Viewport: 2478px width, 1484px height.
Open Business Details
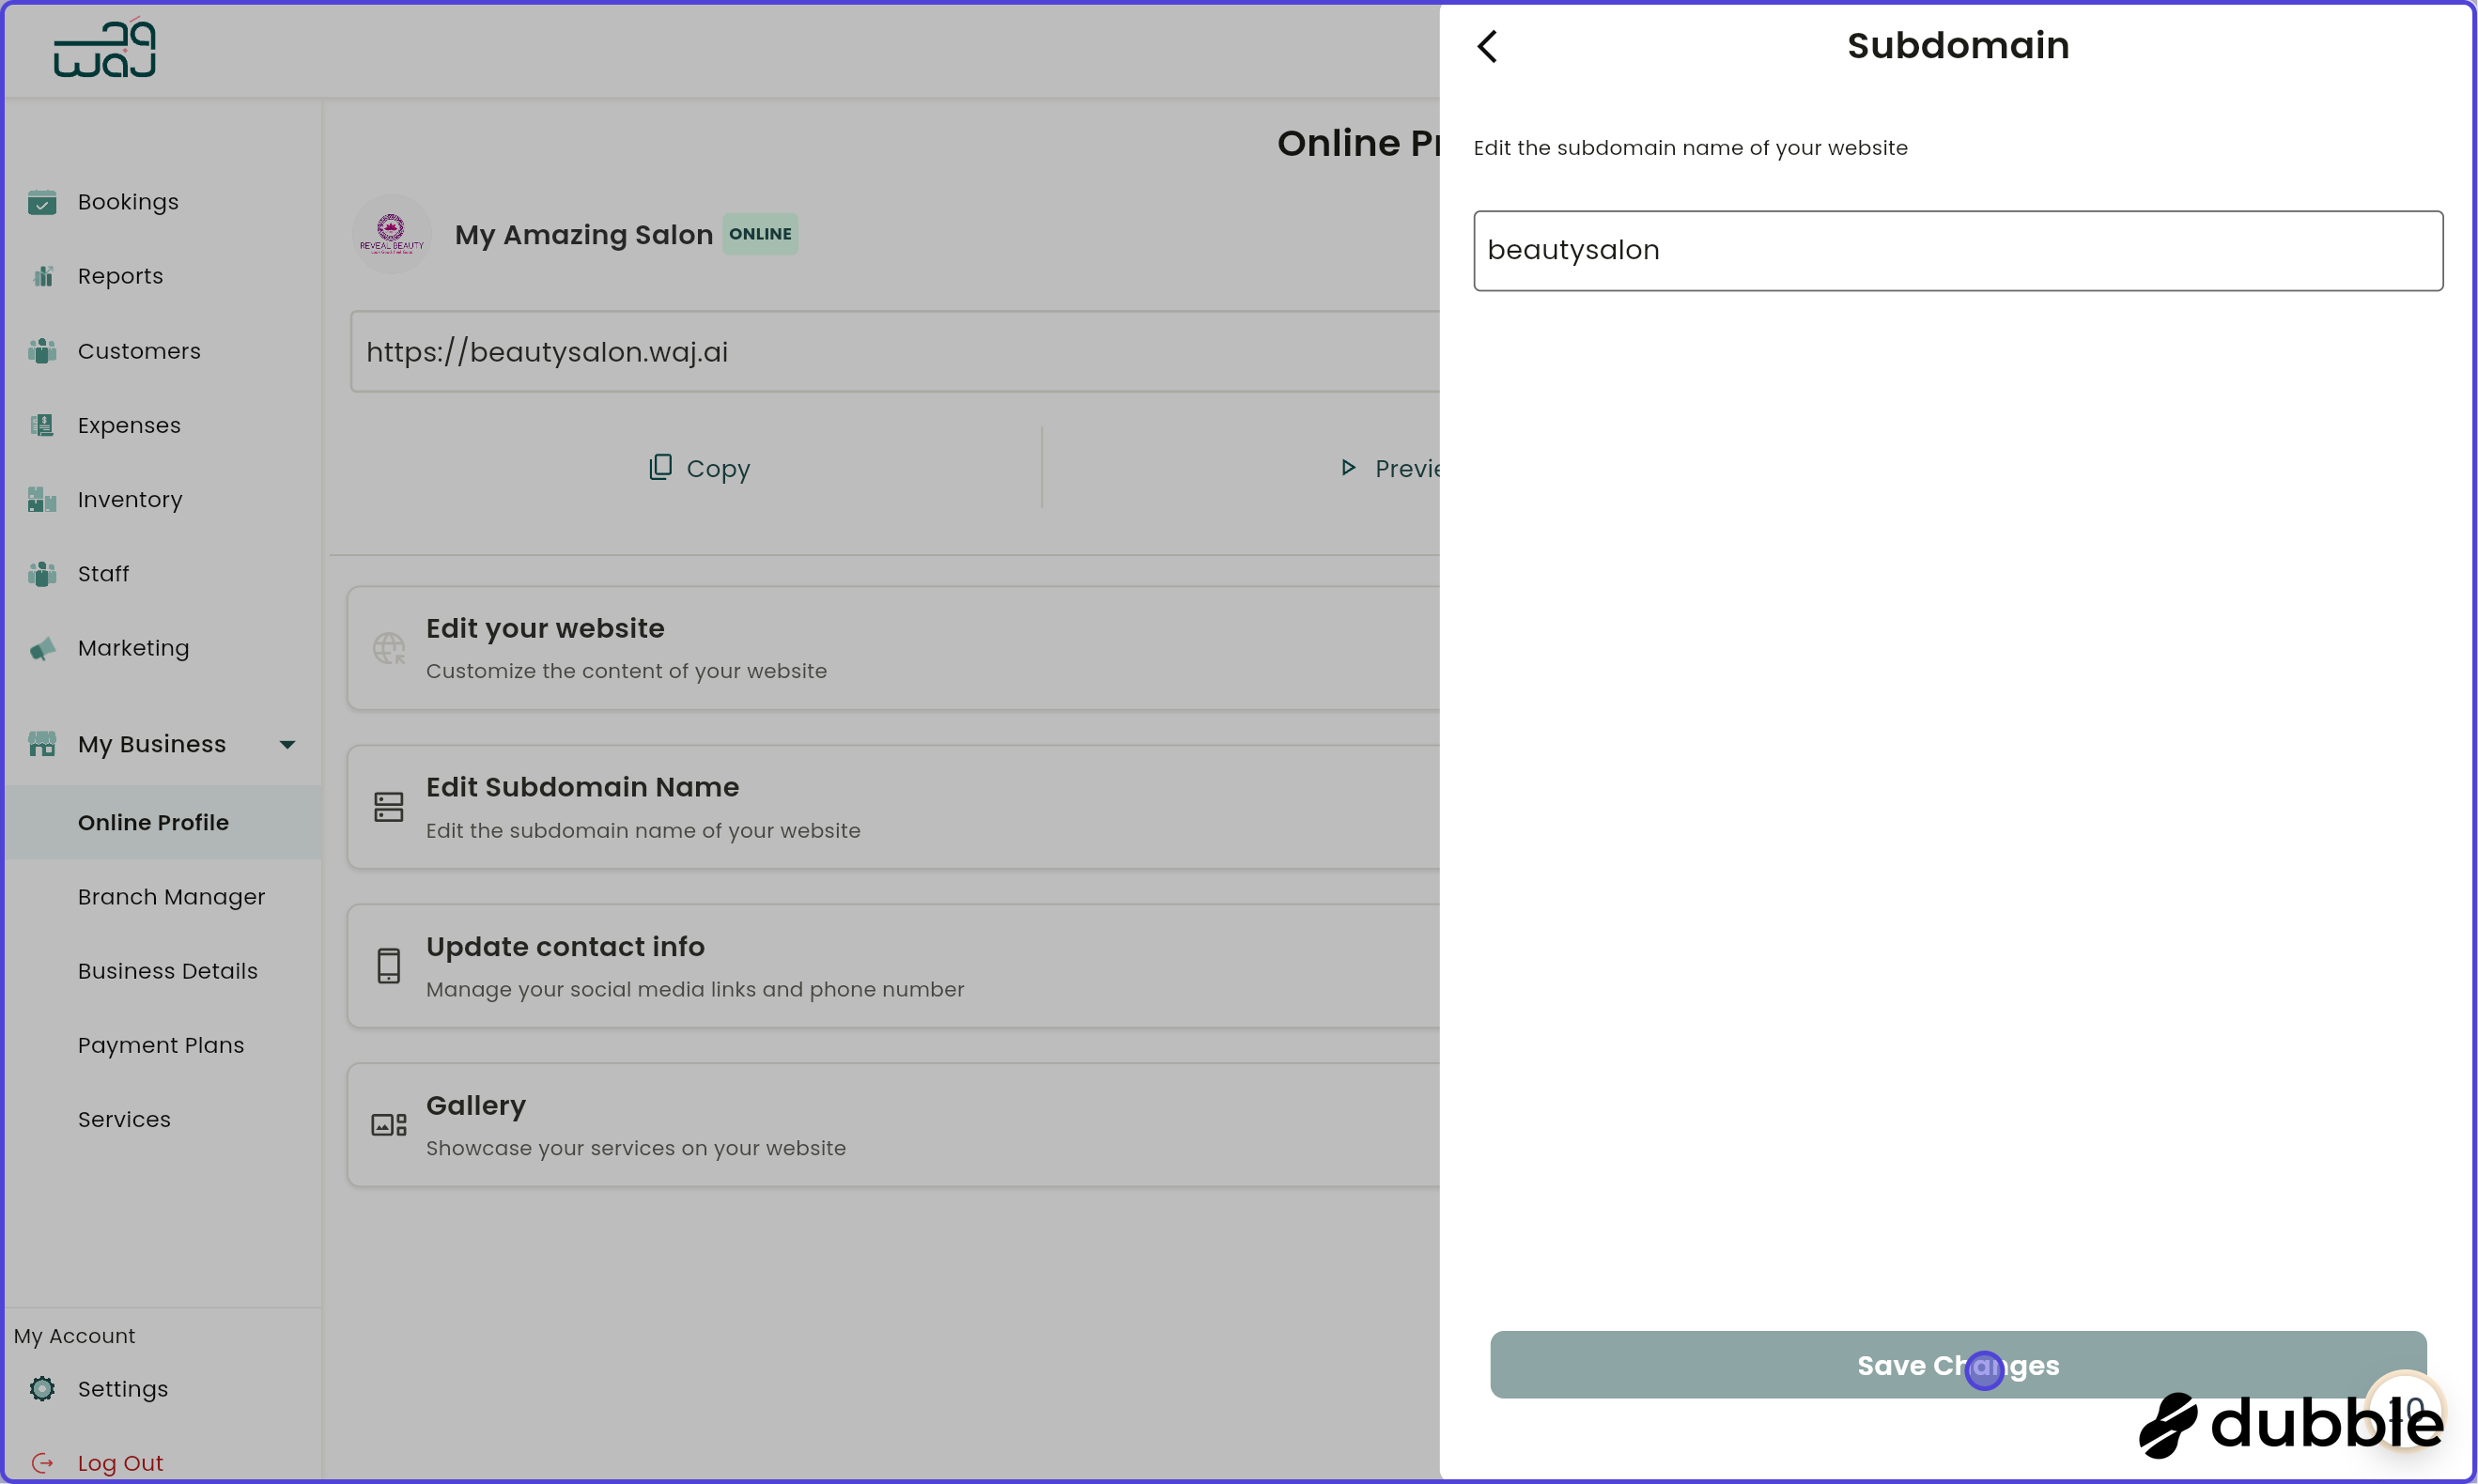tap(167, 971)
